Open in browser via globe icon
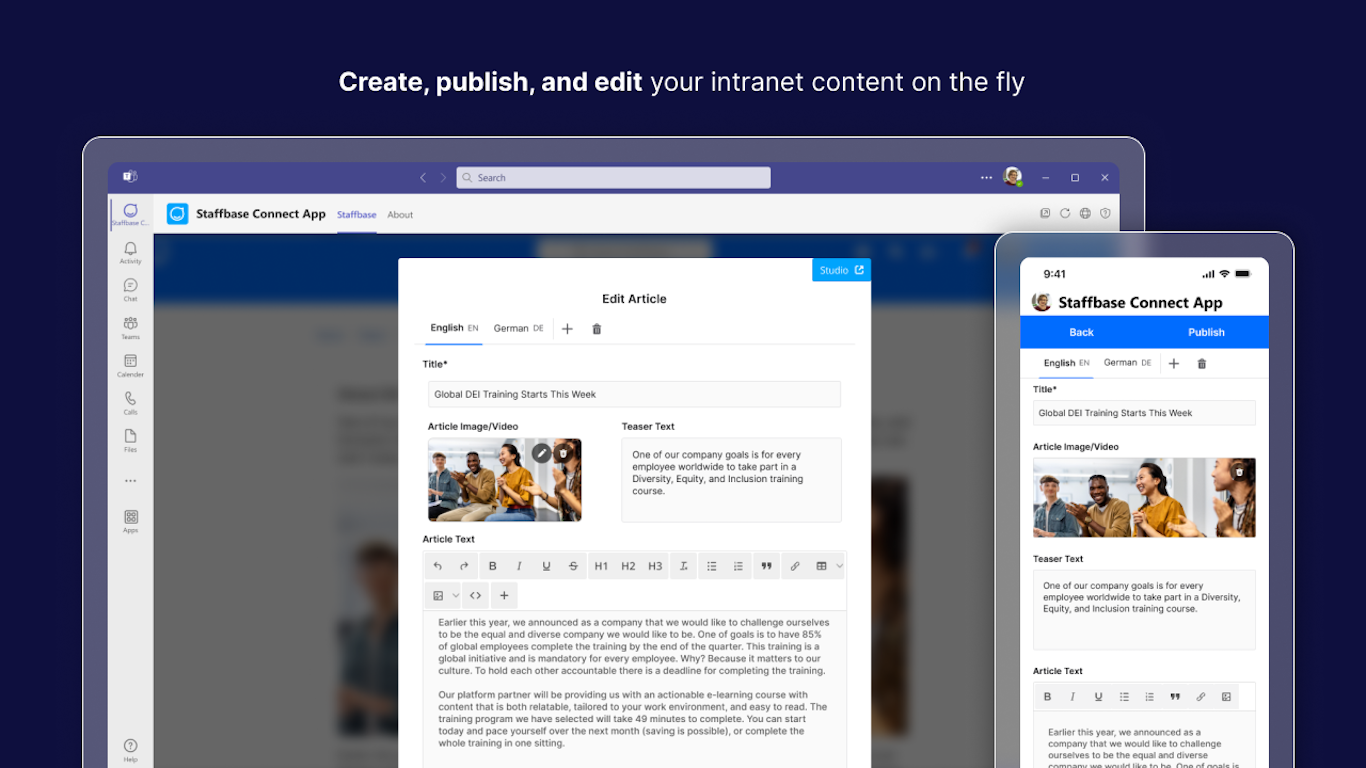 pyautogui.click(x=1085, y=214)
